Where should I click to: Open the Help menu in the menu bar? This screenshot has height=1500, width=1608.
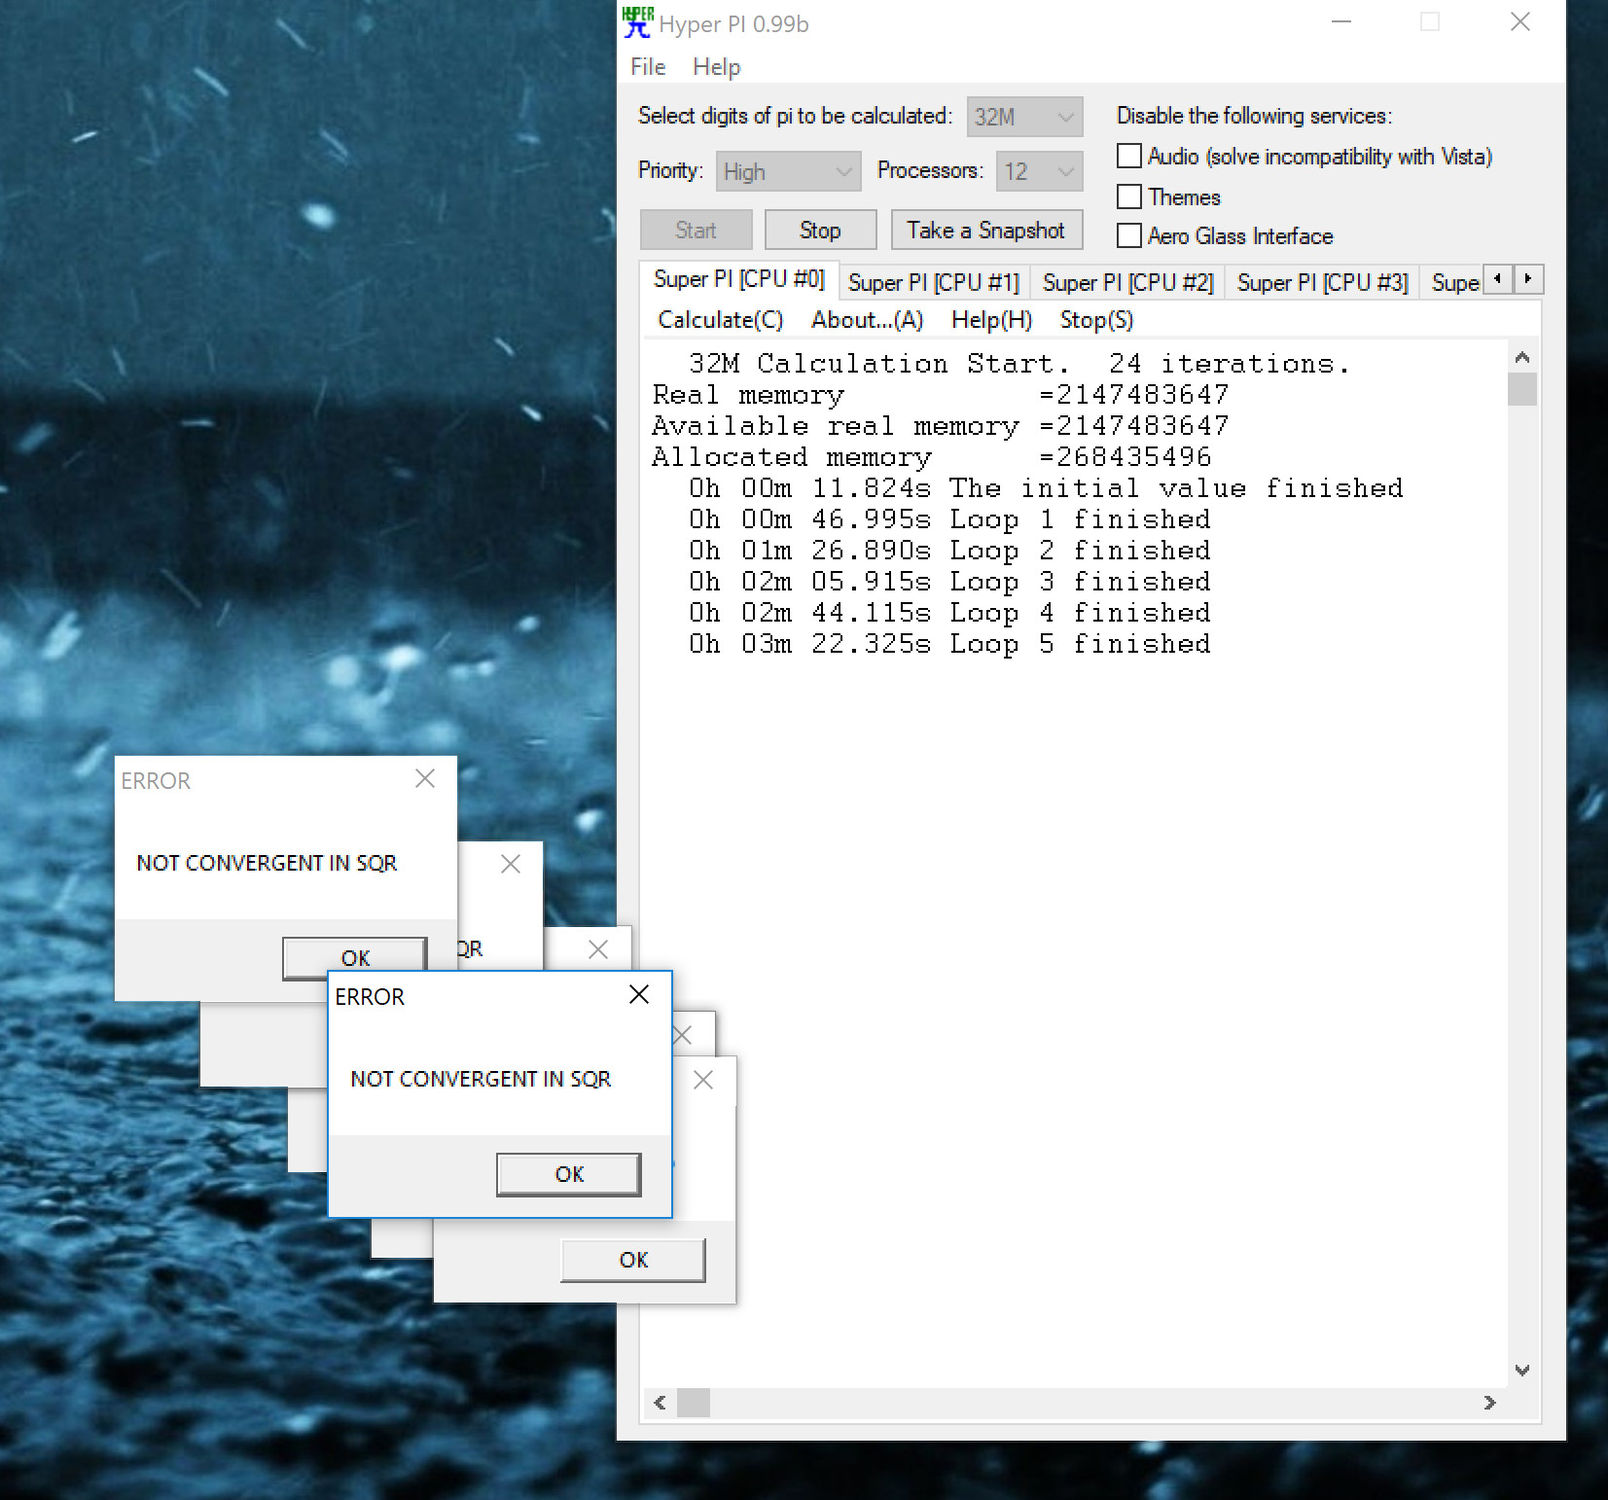tap(716, 67)
